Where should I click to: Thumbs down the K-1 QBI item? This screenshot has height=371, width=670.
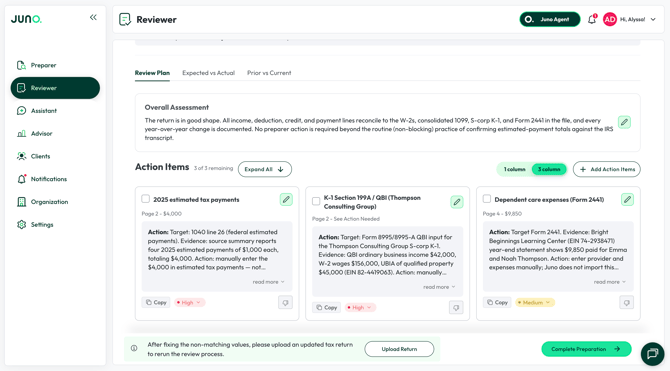(456, 308)
